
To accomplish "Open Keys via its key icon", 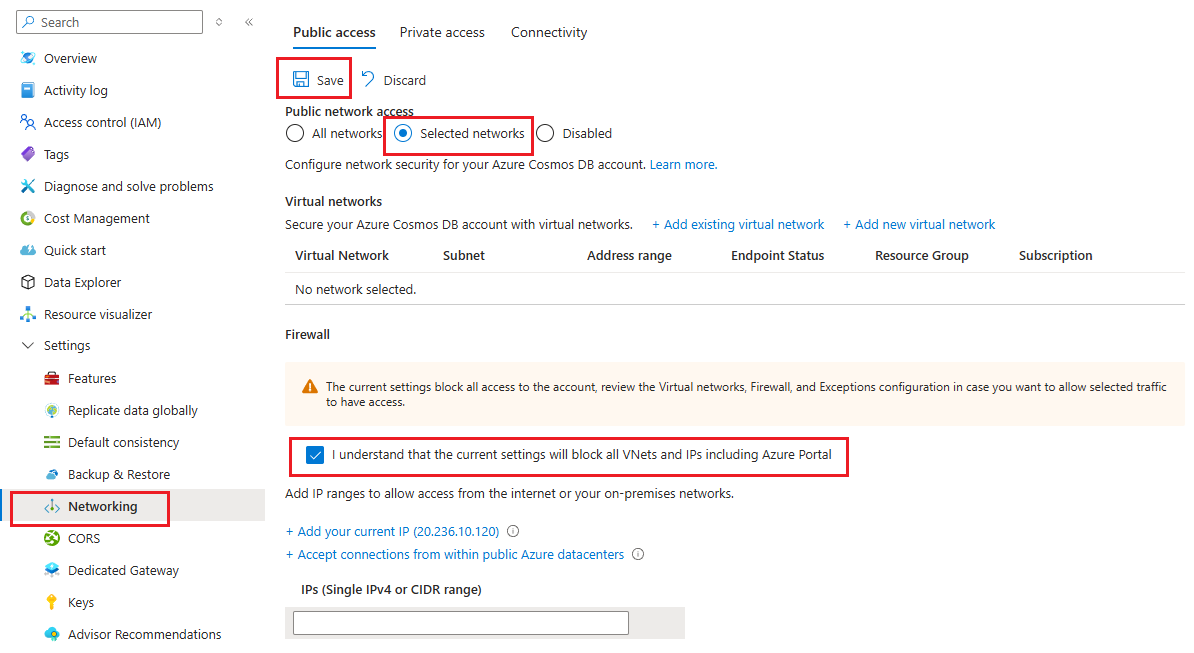I will pos(52,603).
